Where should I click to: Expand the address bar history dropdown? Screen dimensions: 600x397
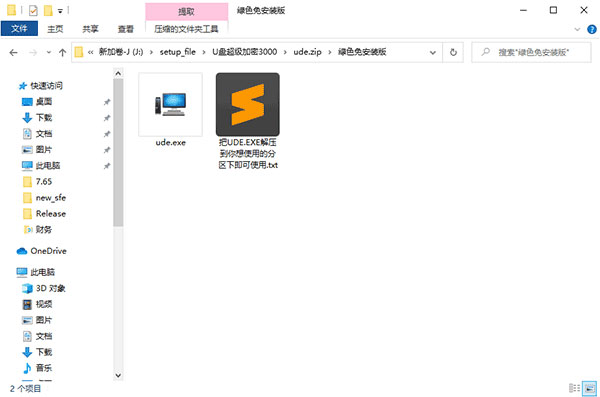click(433, 52)
